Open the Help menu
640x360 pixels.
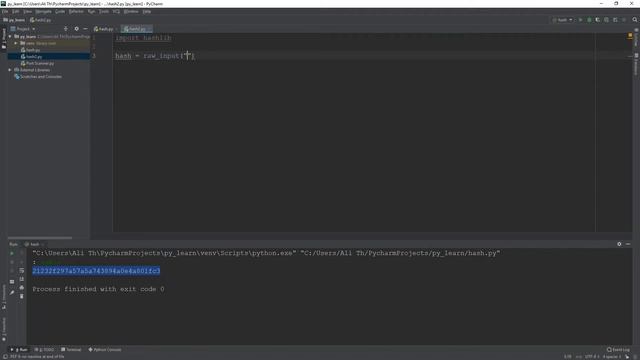147,11
